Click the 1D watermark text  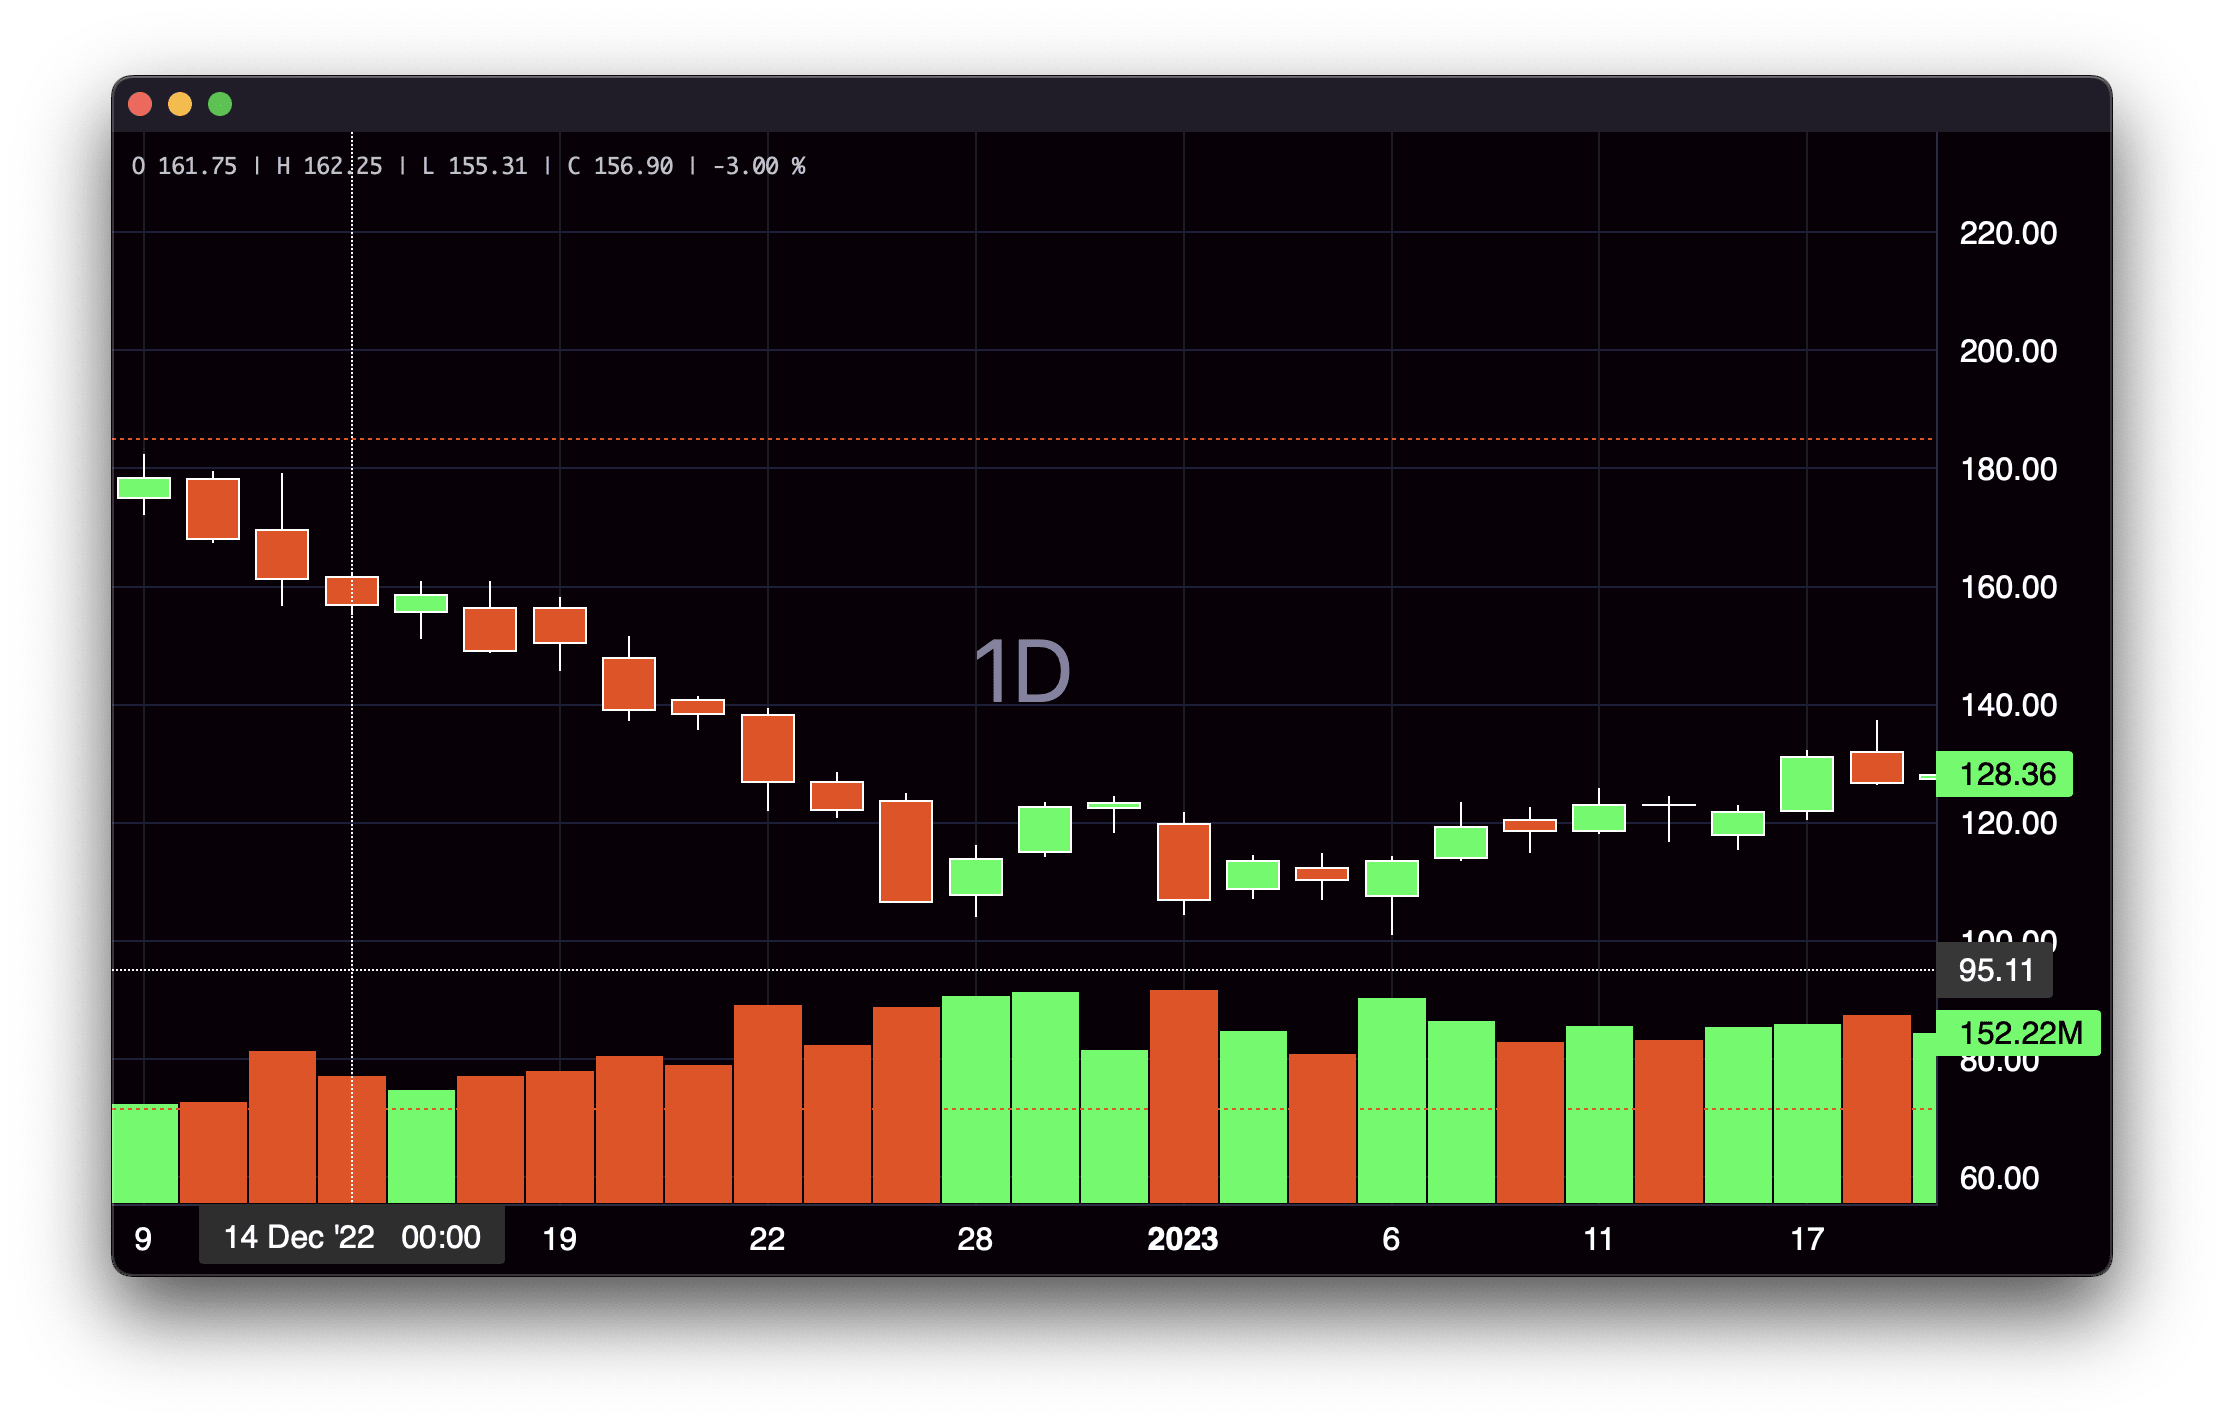(1021, 672)
